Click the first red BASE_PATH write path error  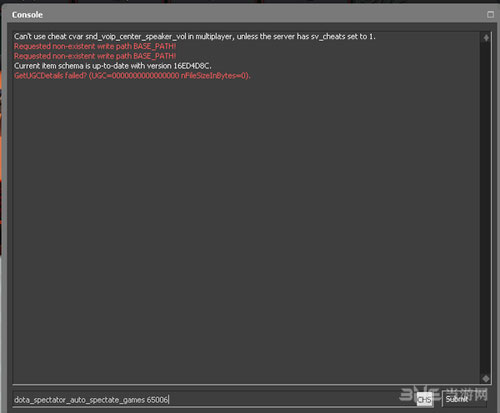(95, 46)
